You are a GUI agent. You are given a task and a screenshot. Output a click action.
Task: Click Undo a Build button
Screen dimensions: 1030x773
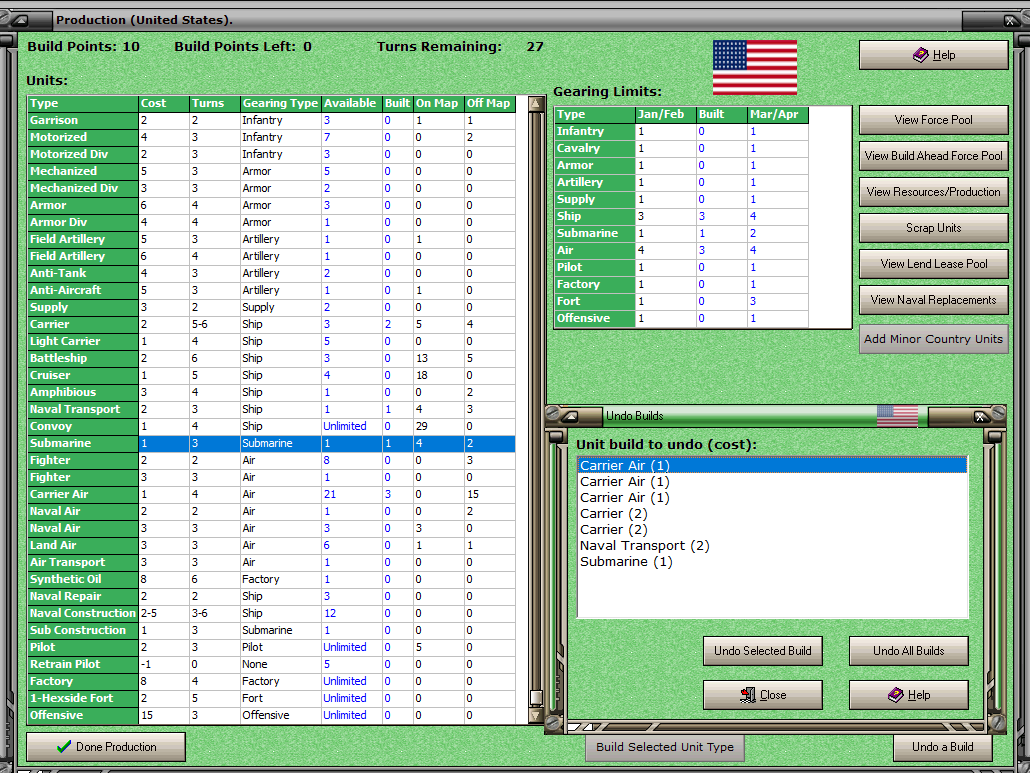(943, 747)
